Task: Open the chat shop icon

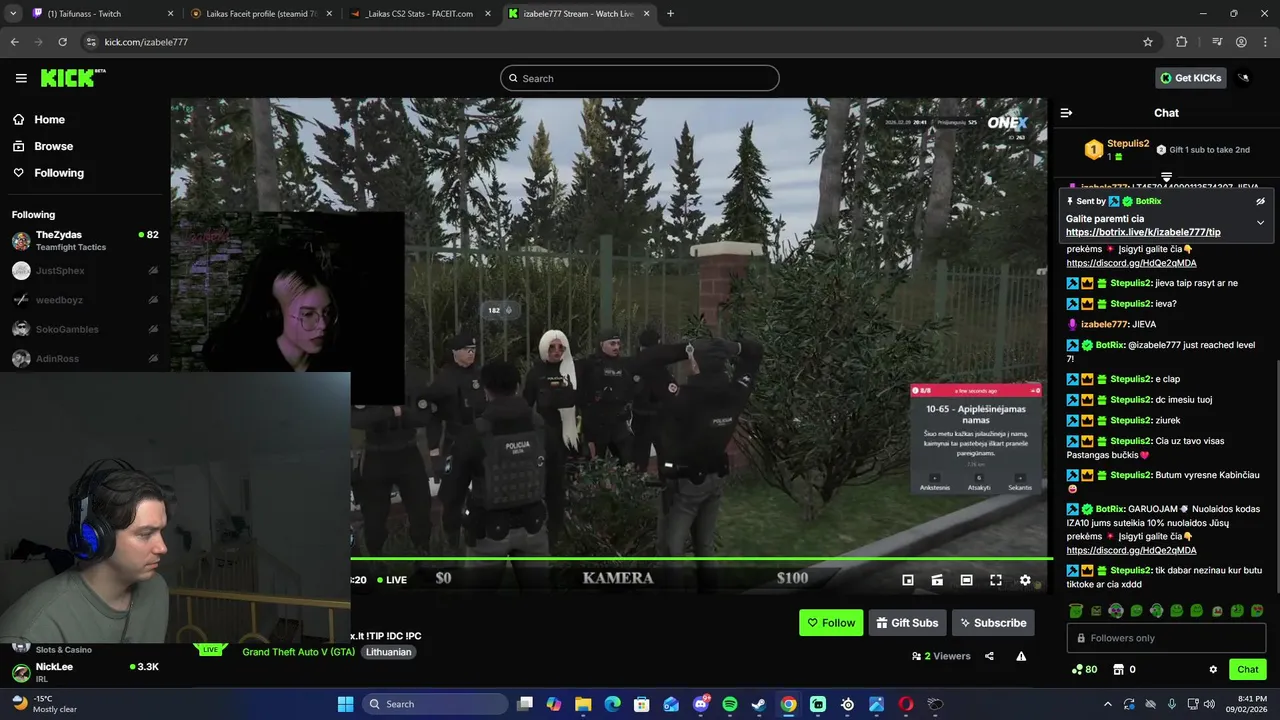Action: [x=1118, y=670]
